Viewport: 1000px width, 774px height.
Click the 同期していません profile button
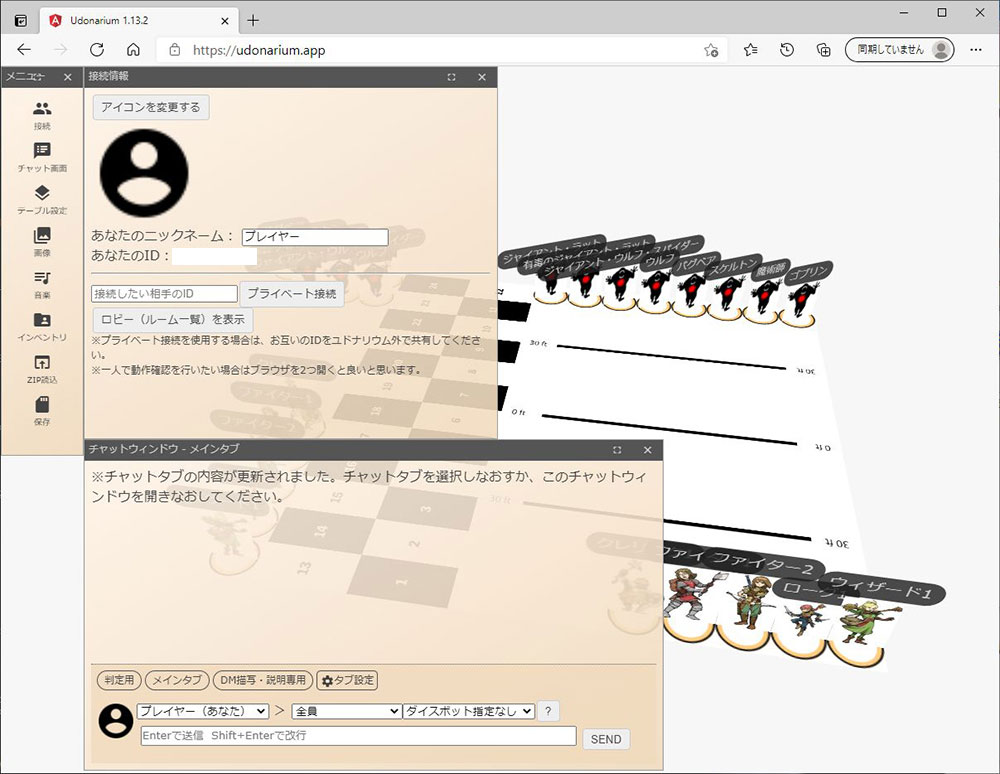pos(899,50)
